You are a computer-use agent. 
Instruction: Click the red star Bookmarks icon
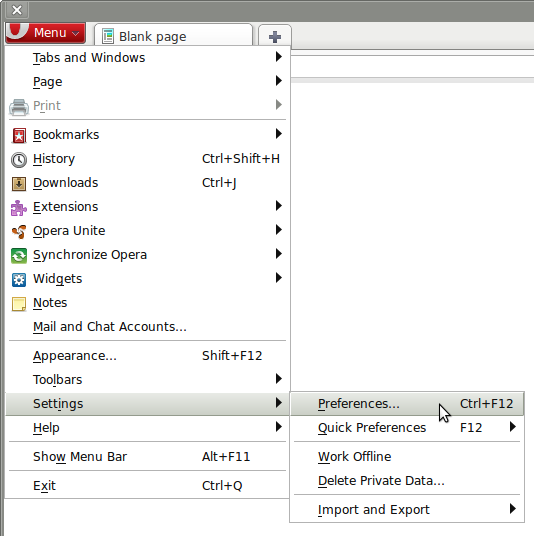point(19,135)
